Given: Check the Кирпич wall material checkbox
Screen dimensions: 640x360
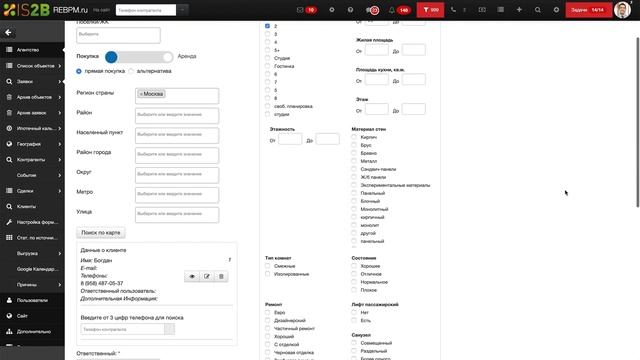Looking at the screenshot, I should [x=354, y=137].
